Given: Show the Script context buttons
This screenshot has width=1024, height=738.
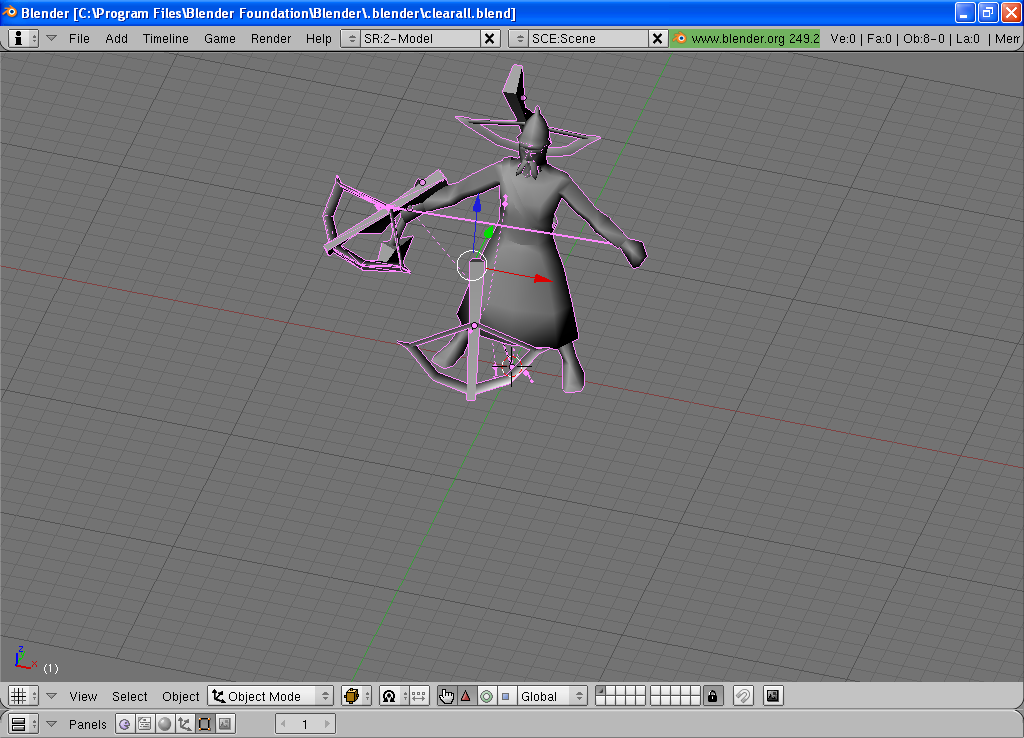Looking at the screenshot, I should [x=144, y=724].
